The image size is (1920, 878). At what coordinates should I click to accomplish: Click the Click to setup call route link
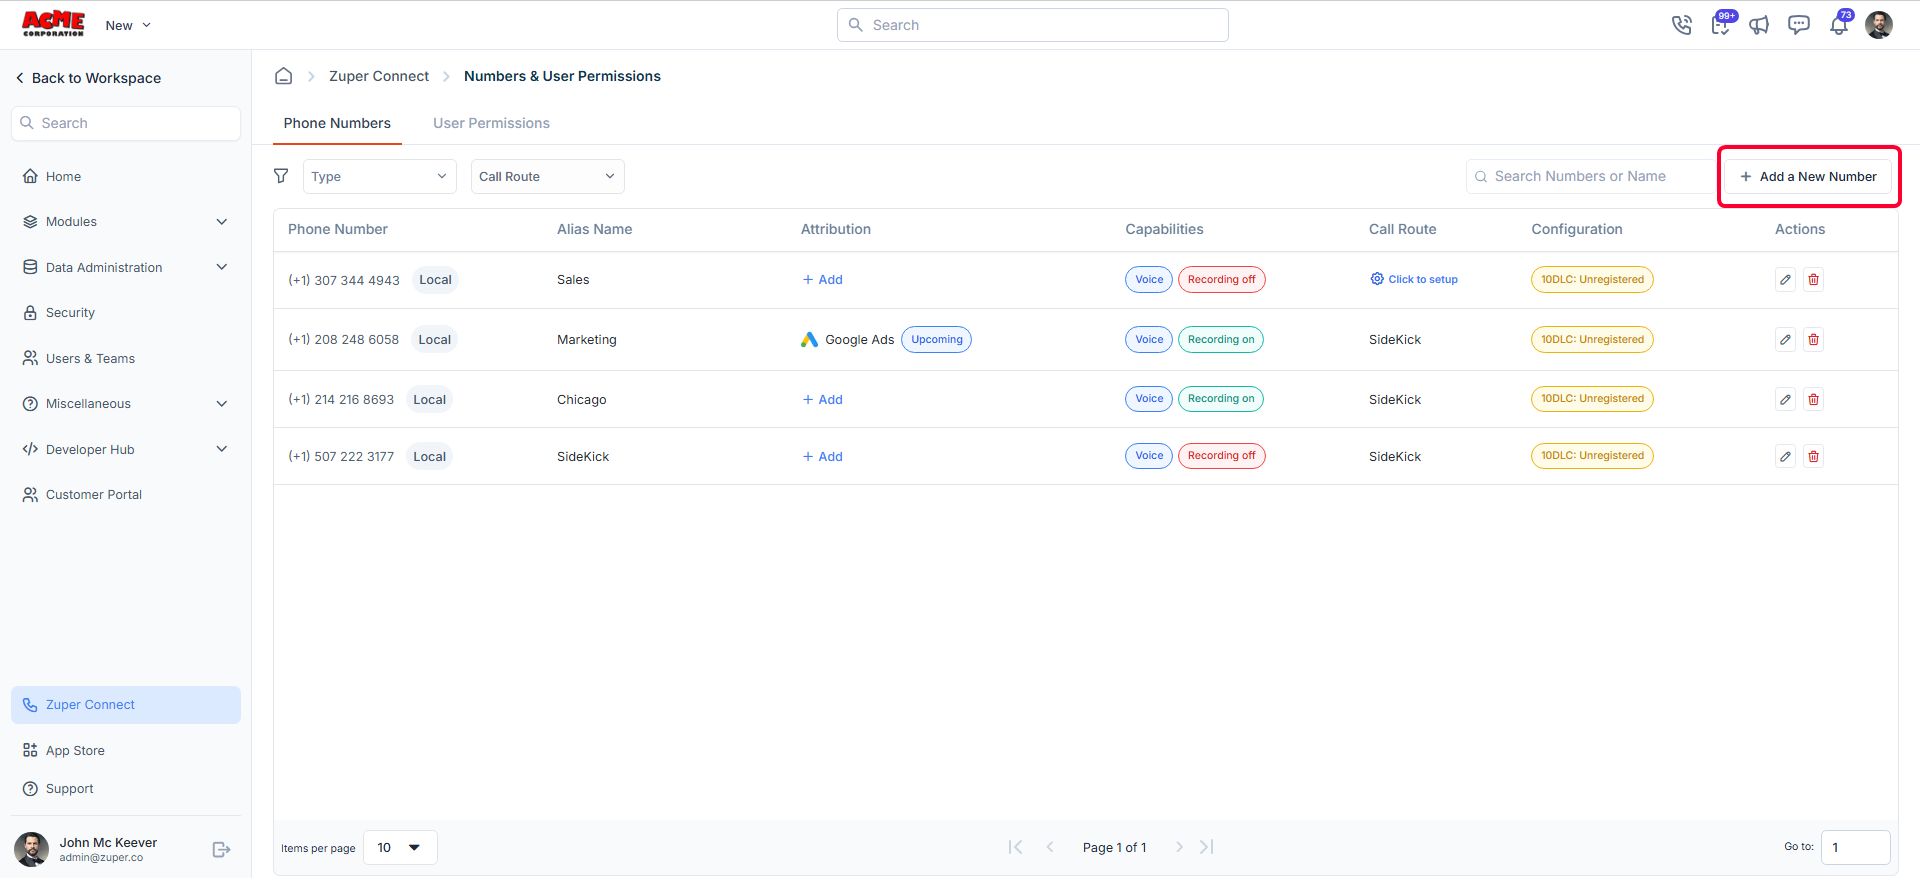[1414, 280]
